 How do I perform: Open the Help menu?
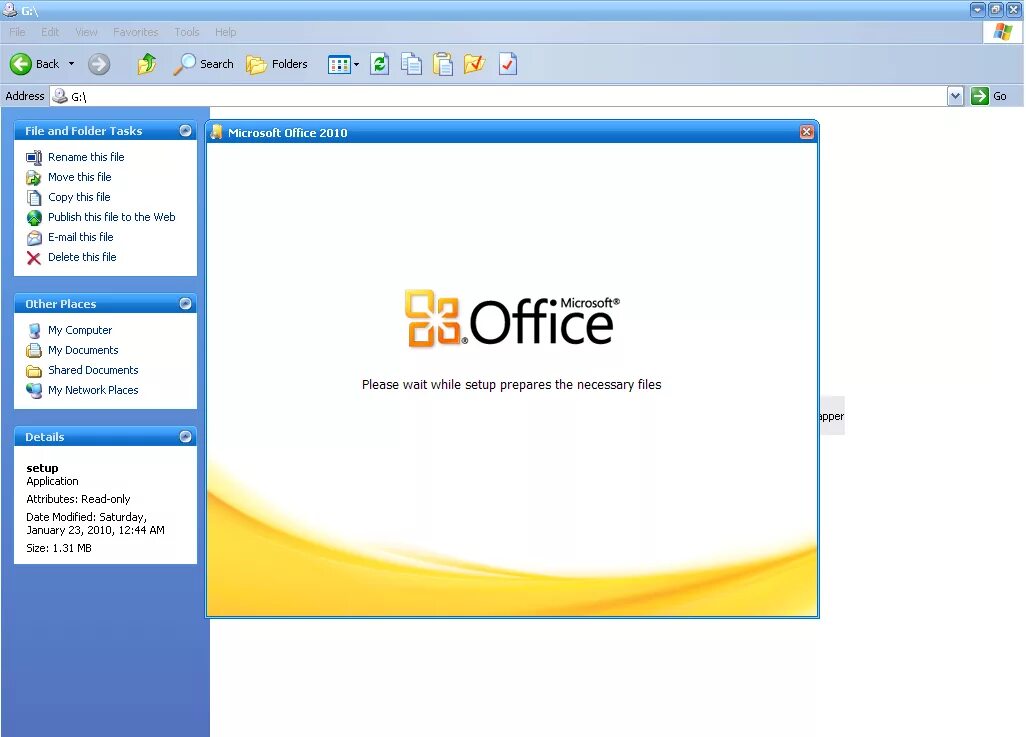(x=226, y=32)
